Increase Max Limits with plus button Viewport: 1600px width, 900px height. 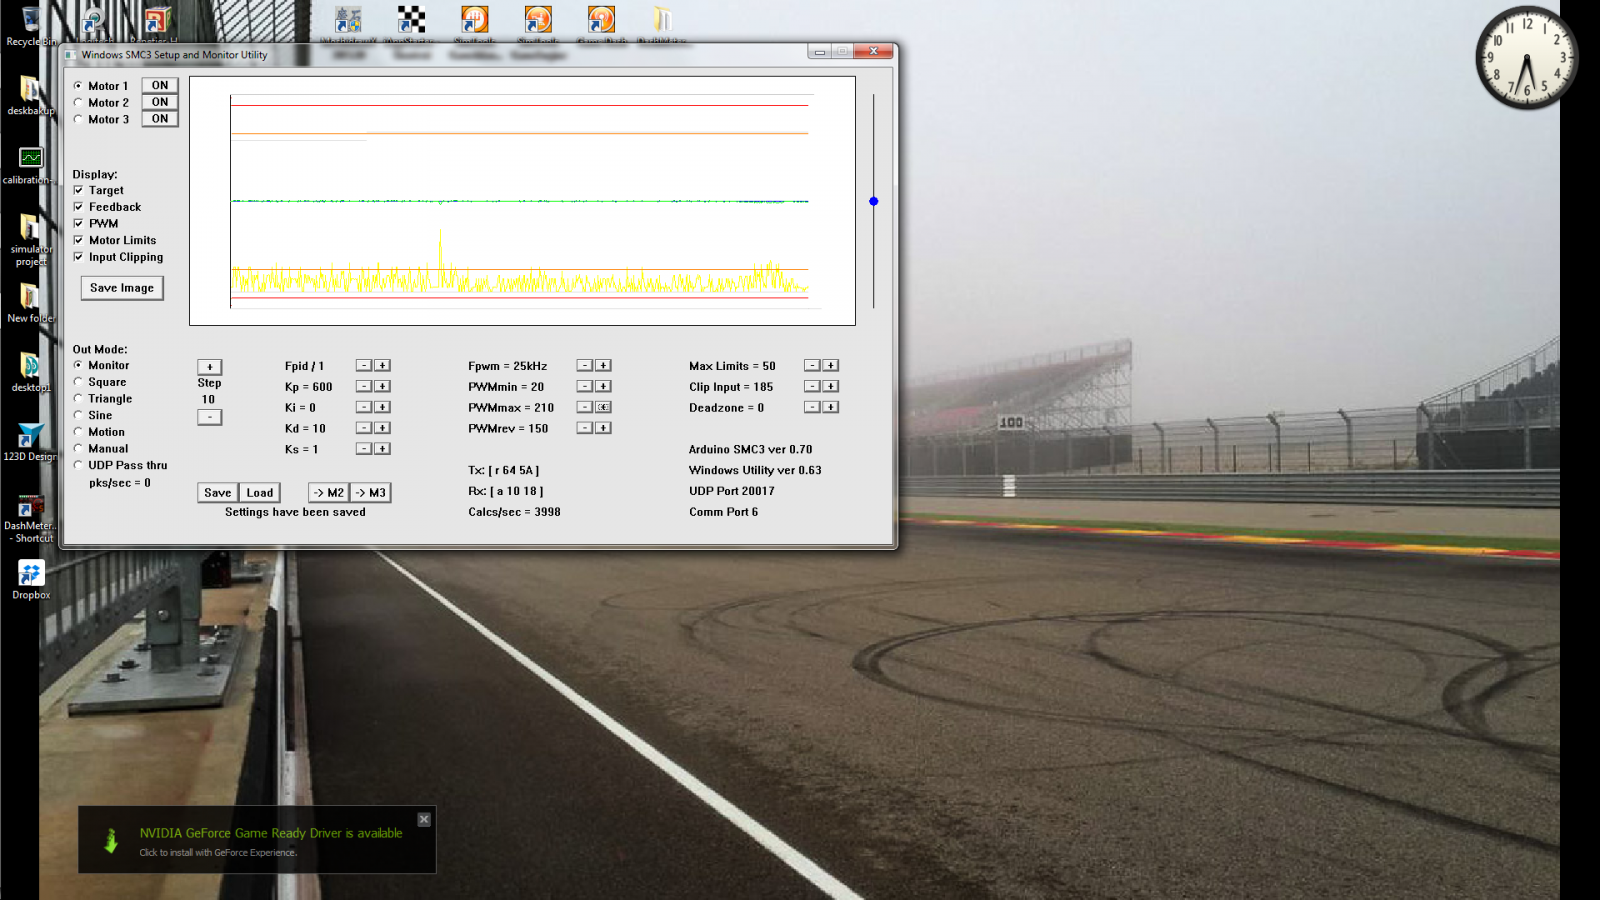coord(830,366)
